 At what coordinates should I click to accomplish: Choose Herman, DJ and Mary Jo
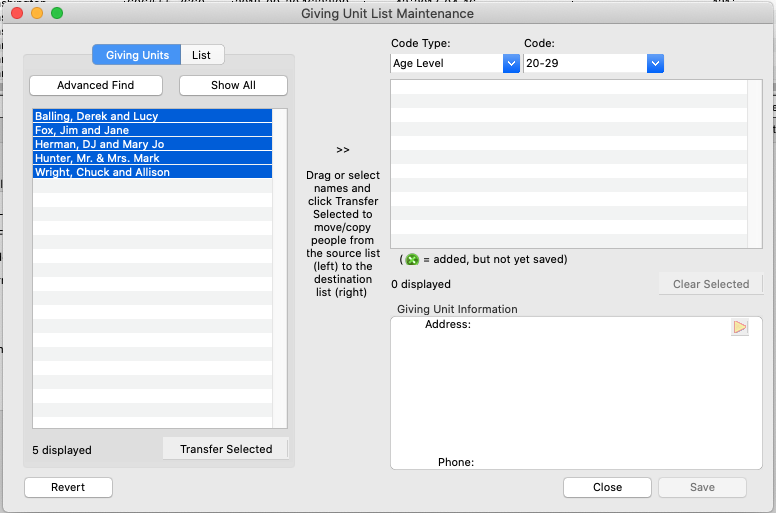point(152,144)
